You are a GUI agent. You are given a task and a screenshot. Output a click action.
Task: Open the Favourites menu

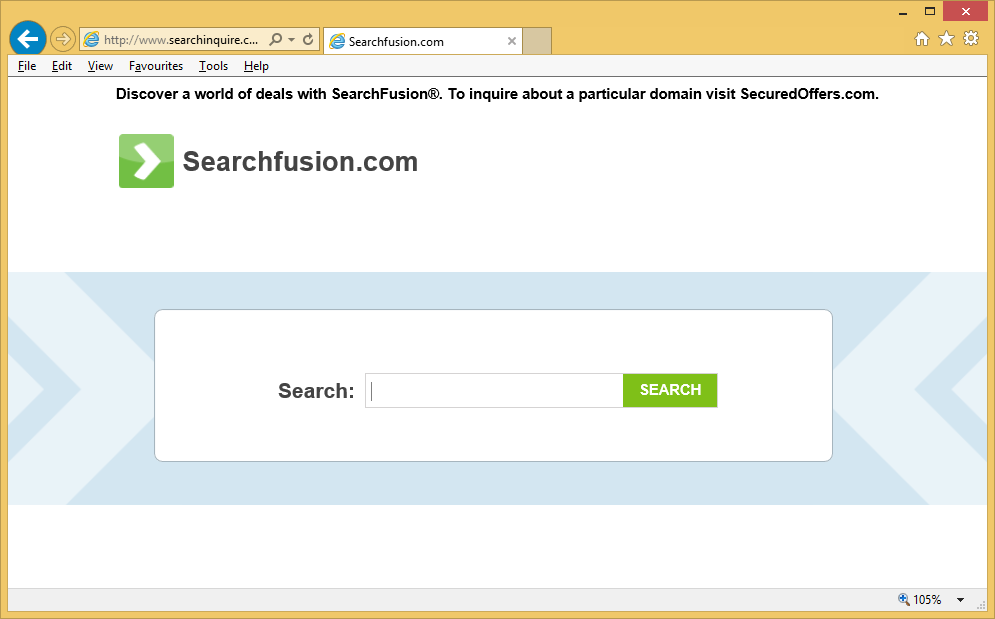tap(156, 66)
